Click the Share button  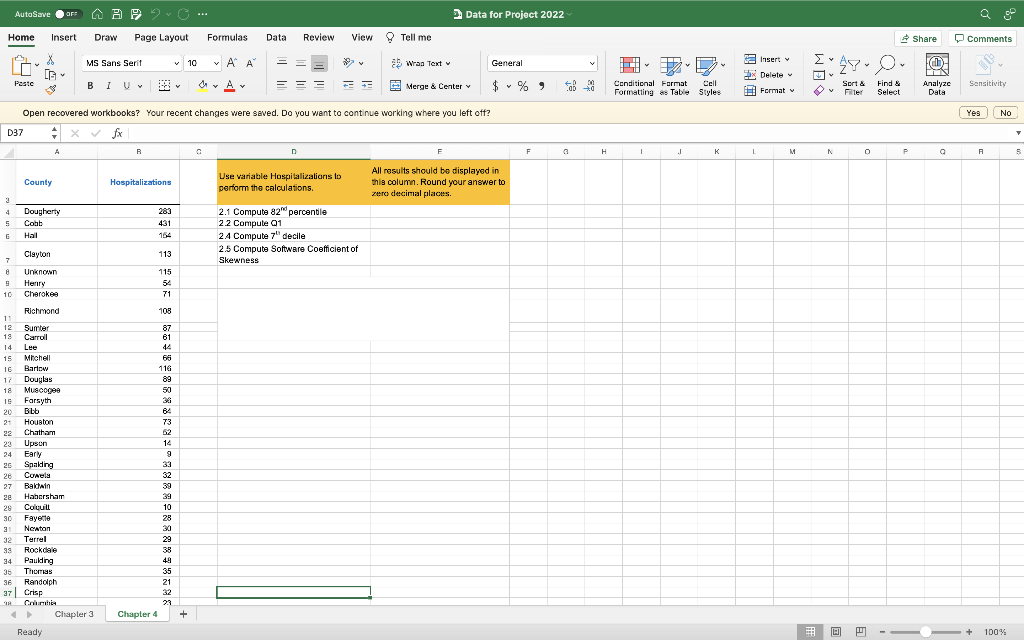pos(917,38)
